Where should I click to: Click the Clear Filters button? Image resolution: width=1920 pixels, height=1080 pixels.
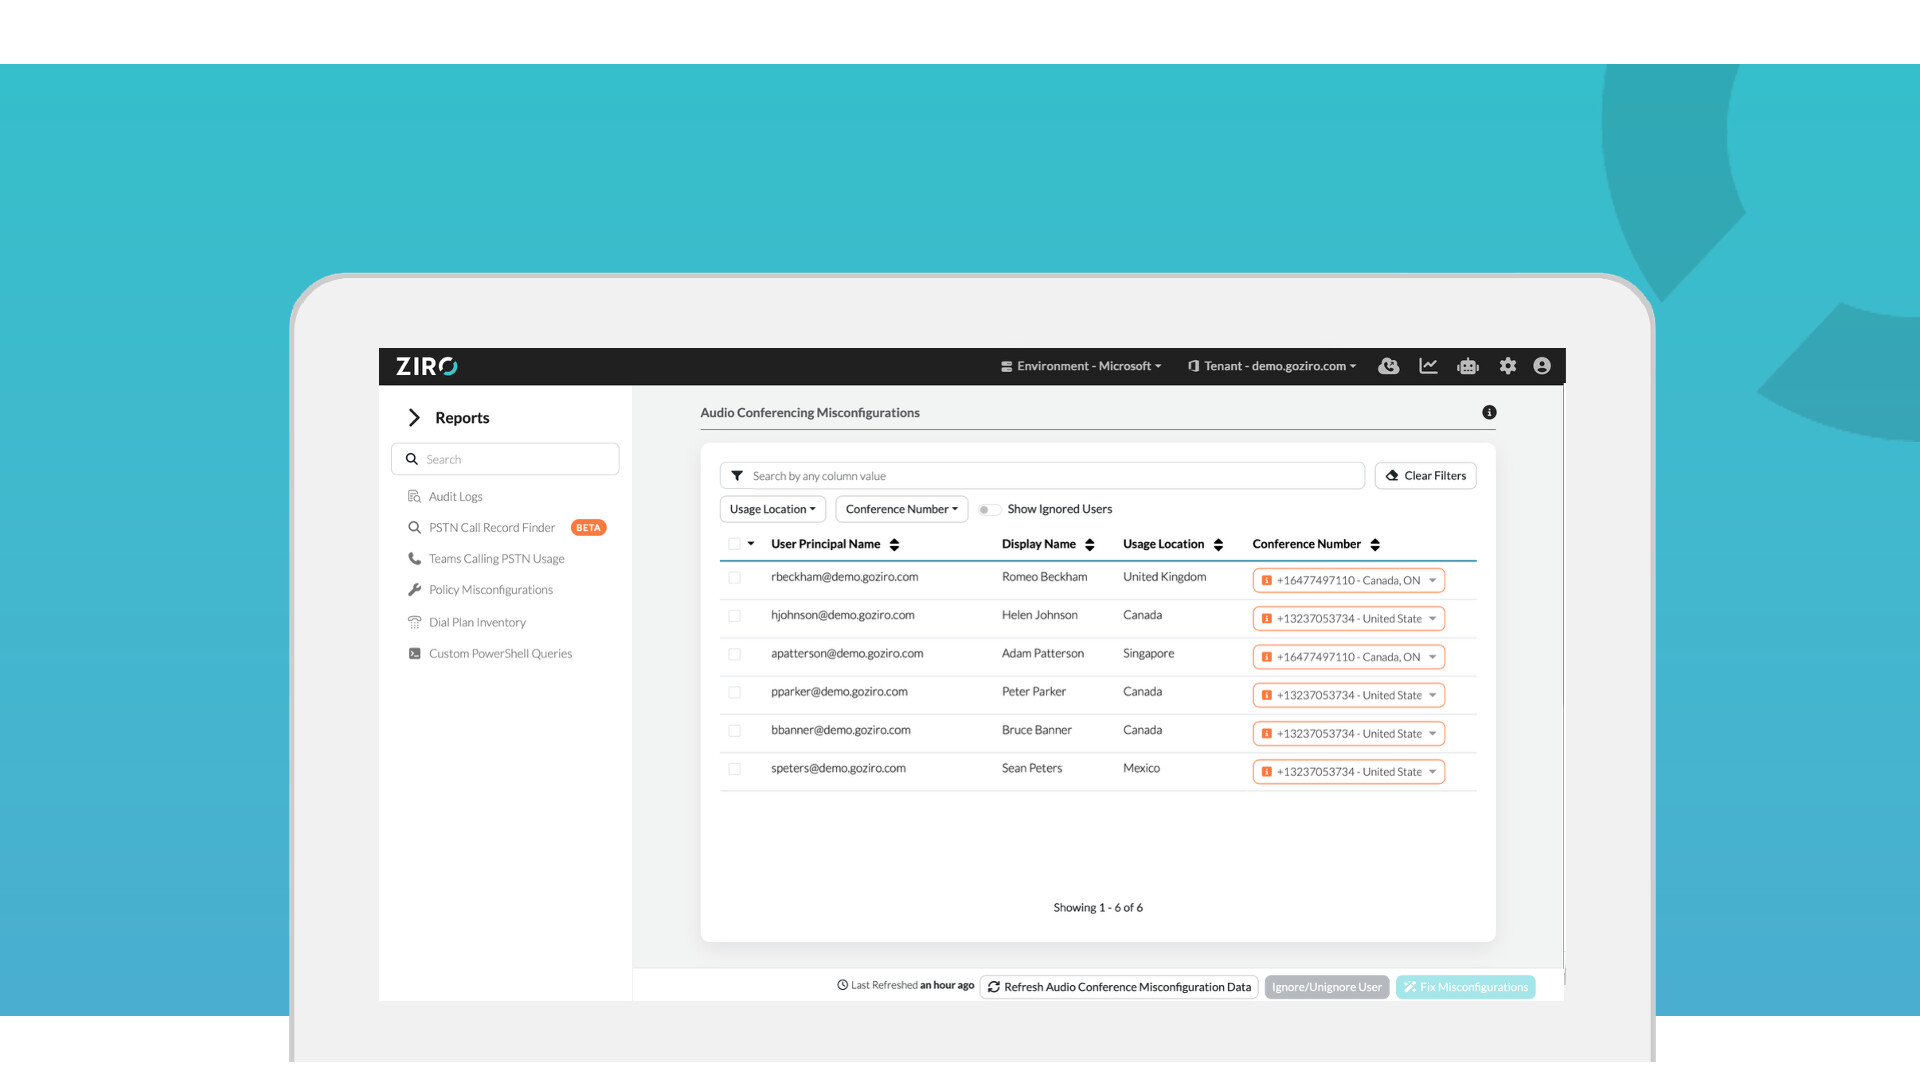pyautogui.click(x=1425, y=476)
